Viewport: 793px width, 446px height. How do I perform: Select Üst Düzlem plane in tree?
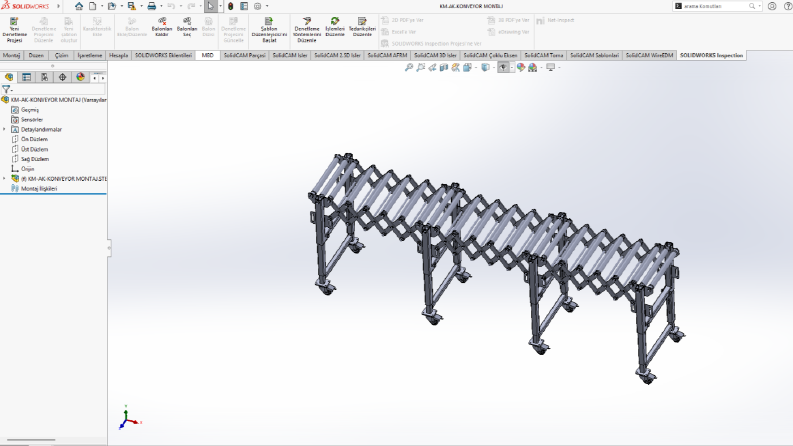34,149
